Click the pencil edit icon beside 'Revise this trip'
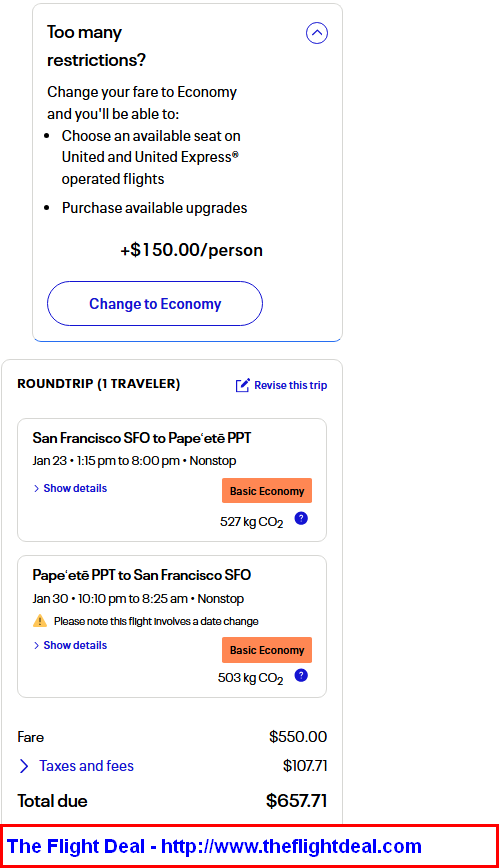Image resolution: width=499 pixels, height=868 pixels. 243,385
